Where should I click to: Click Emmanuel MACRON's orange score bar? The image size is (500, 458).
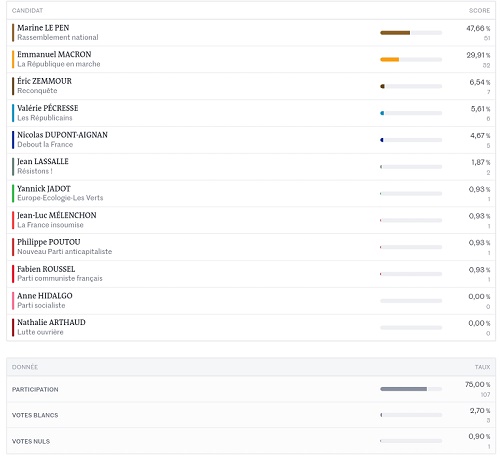click(x=389, y=60)
